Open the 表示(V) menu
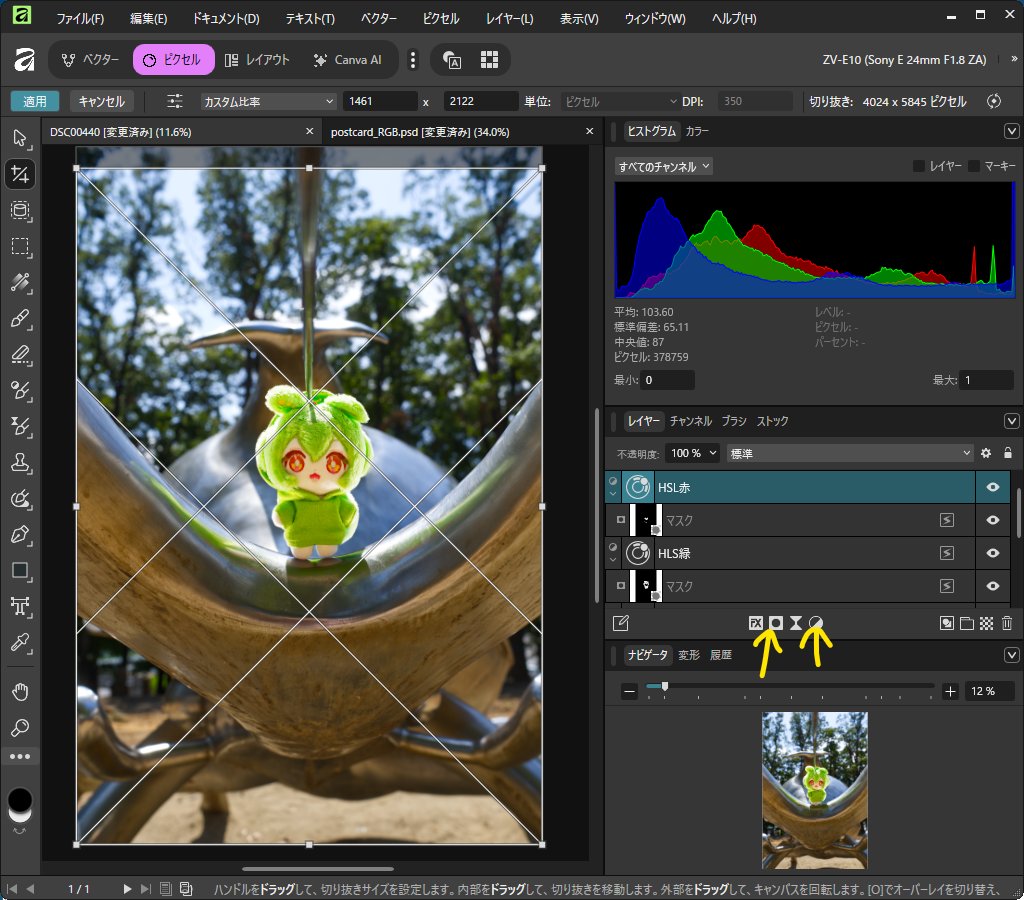1024x900 pixels. tap(579, 18)
